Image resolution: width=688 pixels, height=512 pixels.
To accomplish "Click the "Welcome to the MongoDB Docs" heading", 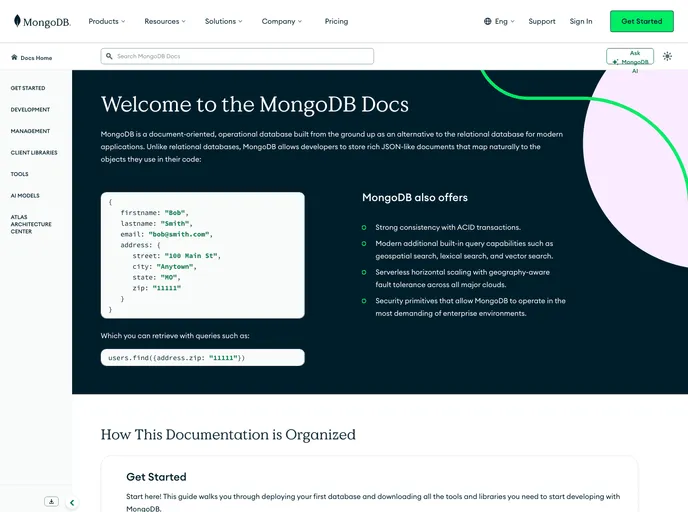I will click(x=254, y=104).
